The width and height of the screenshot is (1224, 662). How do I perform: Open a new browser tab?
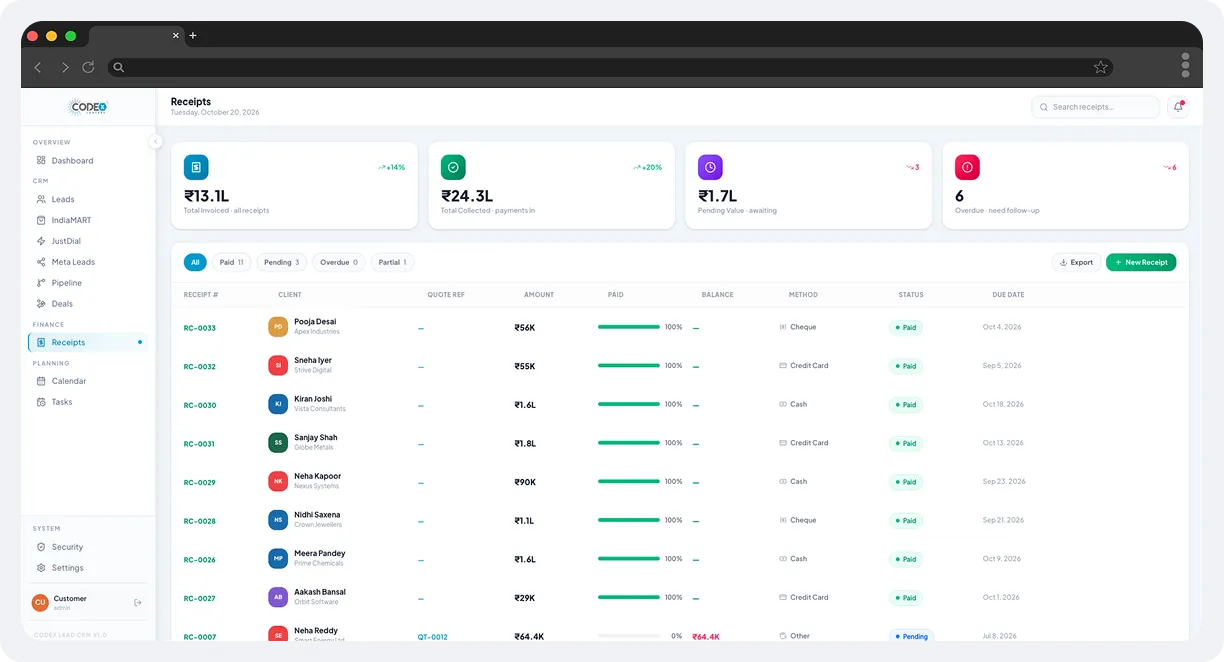(x=193, y=36)
